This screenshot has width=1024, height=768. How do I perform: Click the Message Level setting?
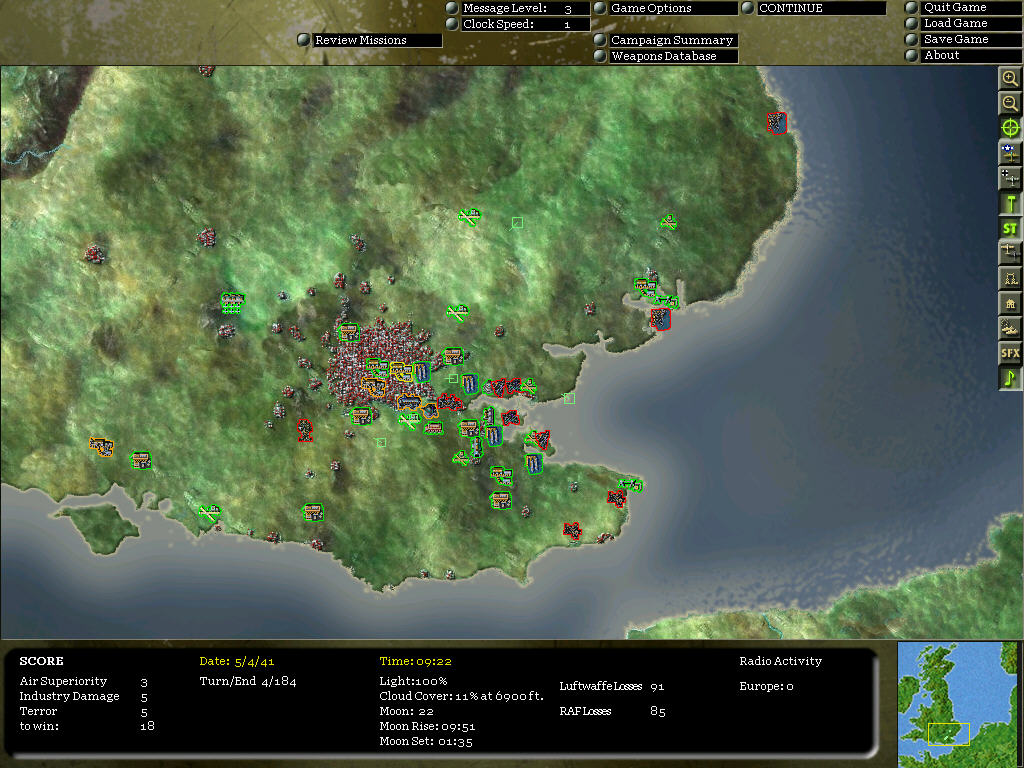525,8
